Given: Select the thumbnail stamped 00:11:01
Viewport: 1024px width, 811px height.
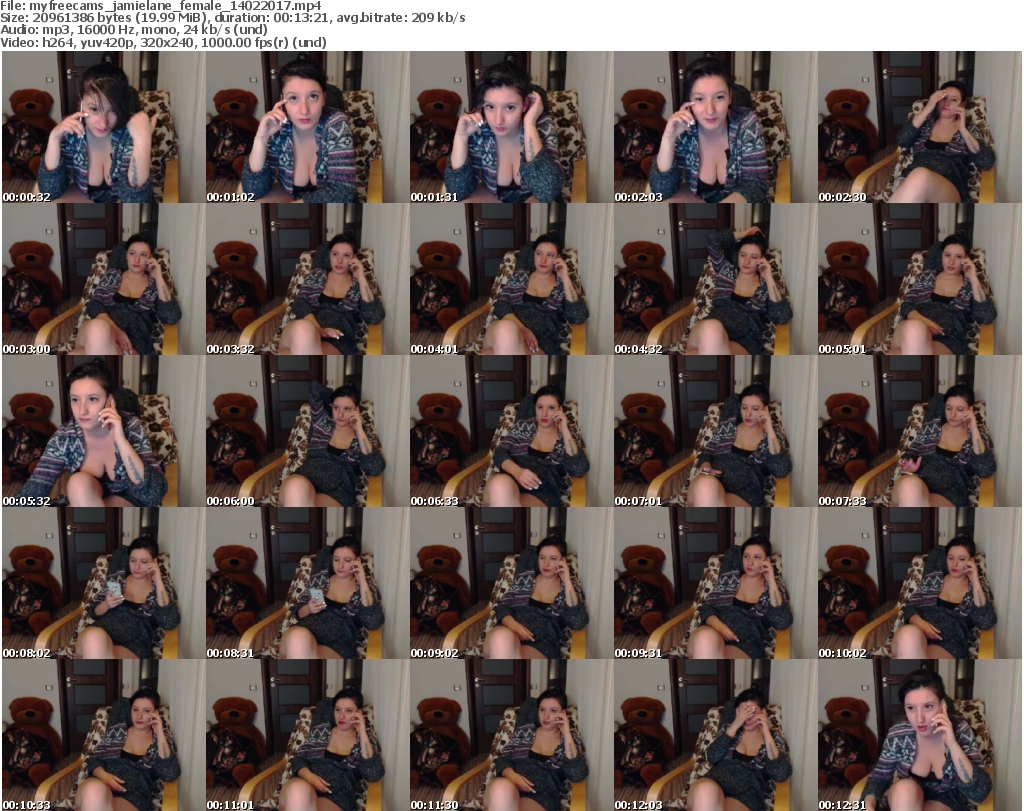Looking at the screenshot, I should click(308, 735).
